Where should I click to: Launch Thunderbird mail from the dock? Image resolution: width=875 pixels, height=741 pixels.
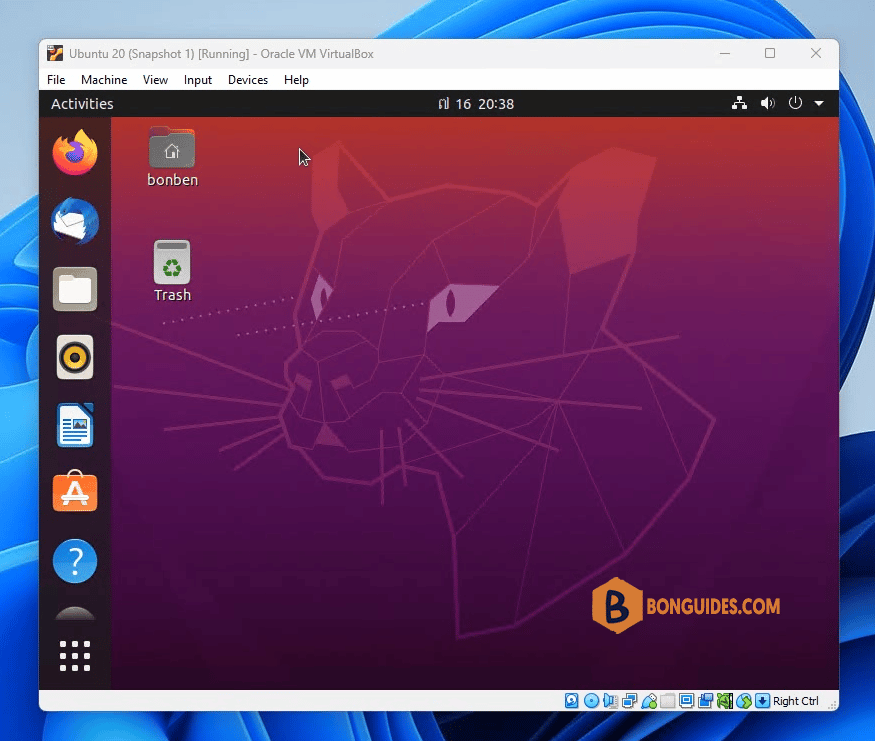(x=75, y=221)
